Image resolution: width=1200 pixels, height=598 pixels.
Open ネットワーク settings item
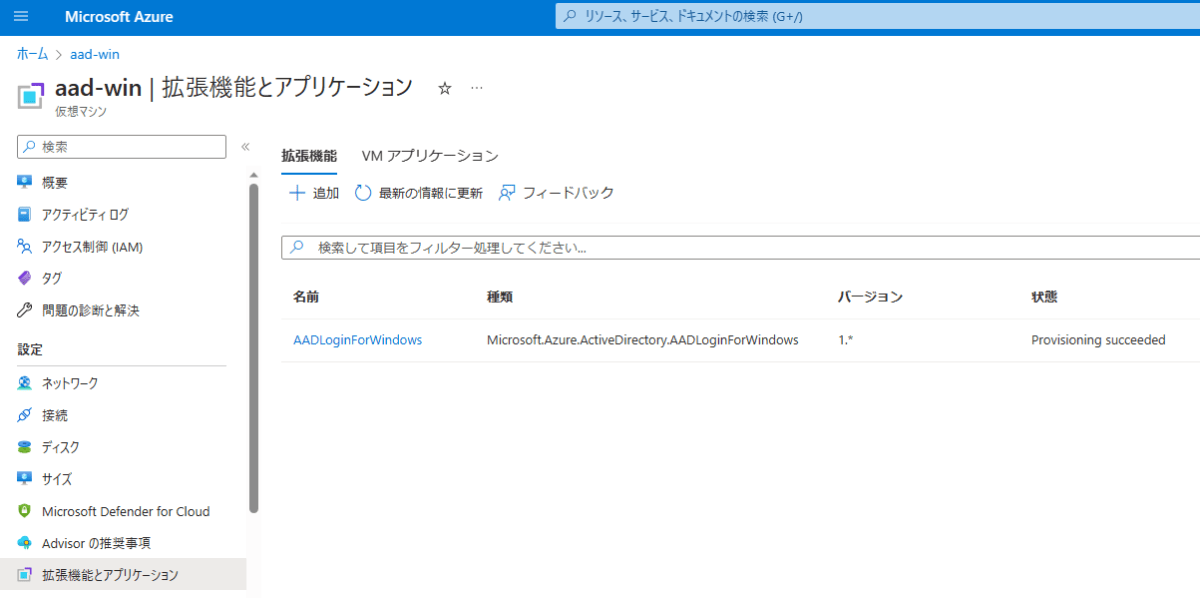point(70,383)
